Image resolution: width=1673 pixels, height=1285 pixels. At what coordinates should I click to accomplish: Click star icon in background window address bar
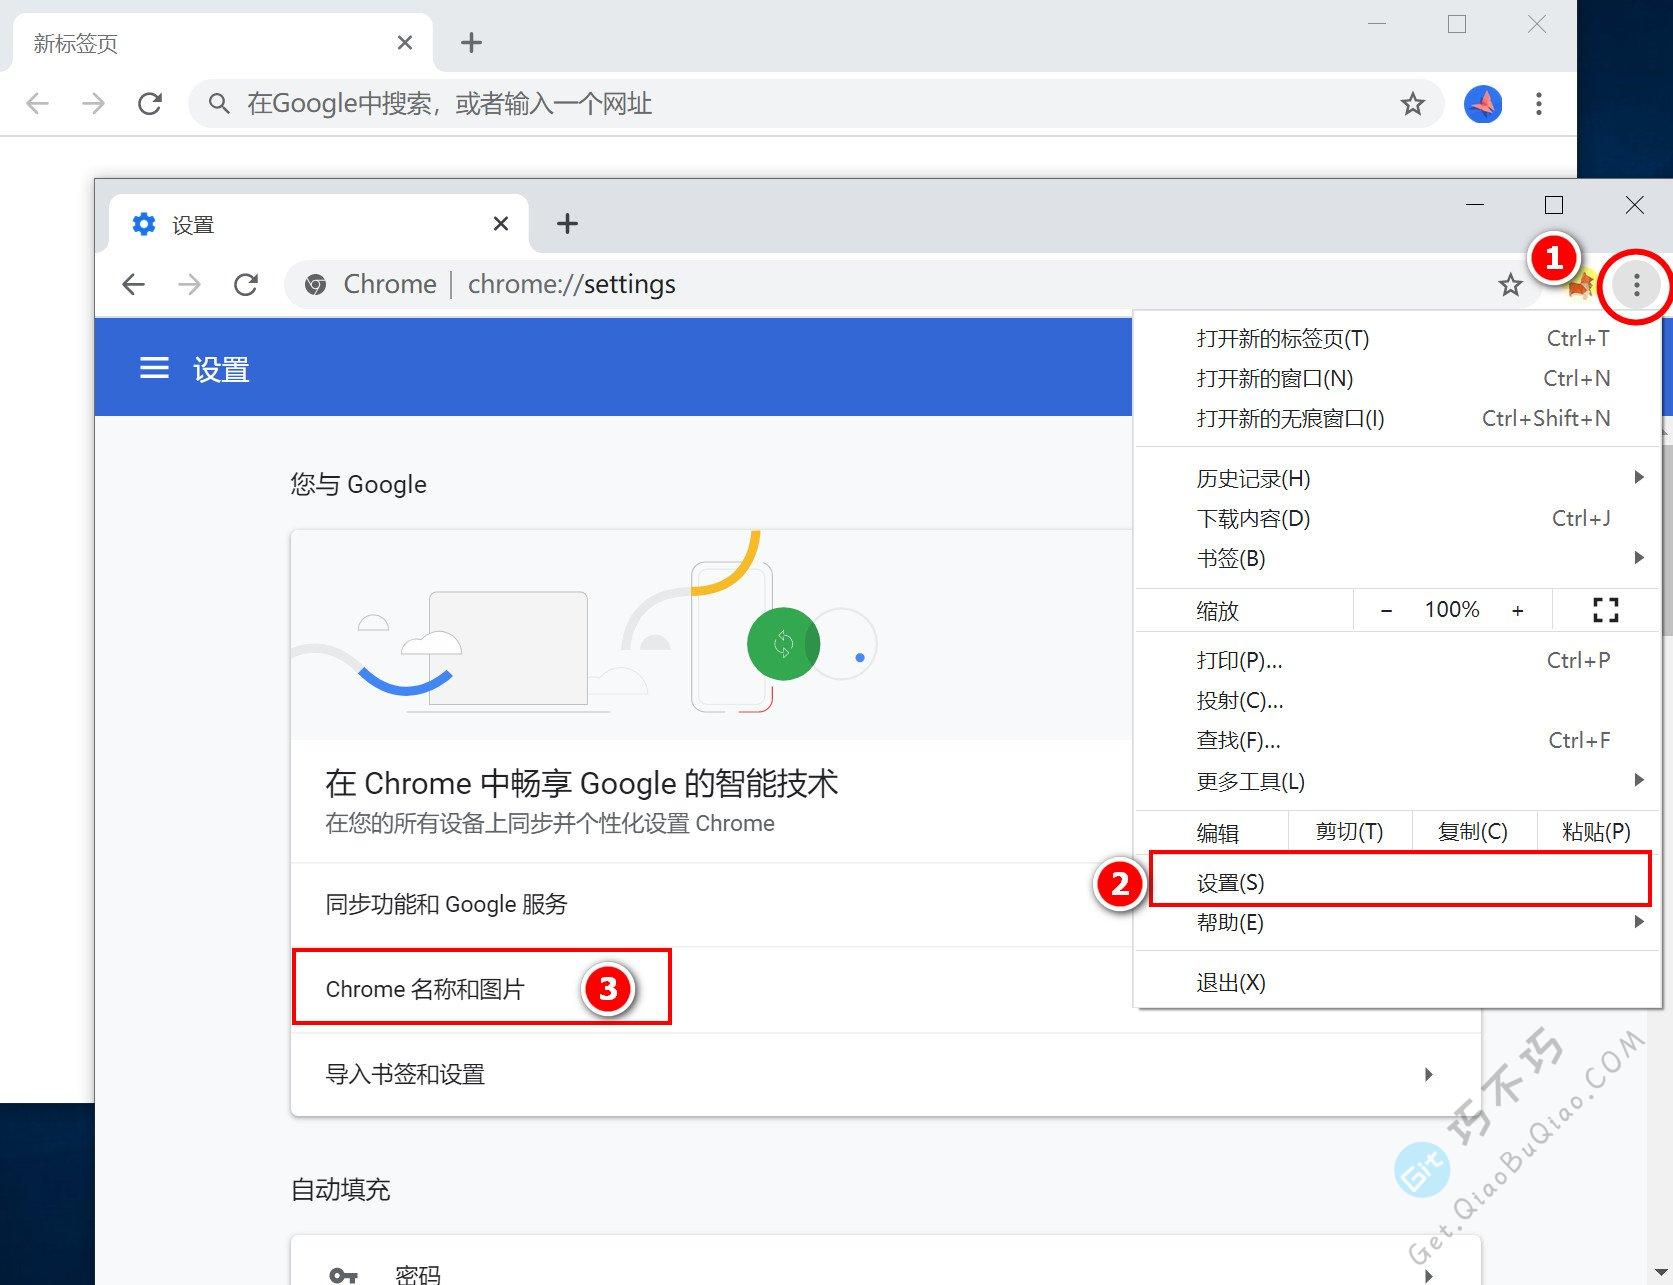(1412, 104)
